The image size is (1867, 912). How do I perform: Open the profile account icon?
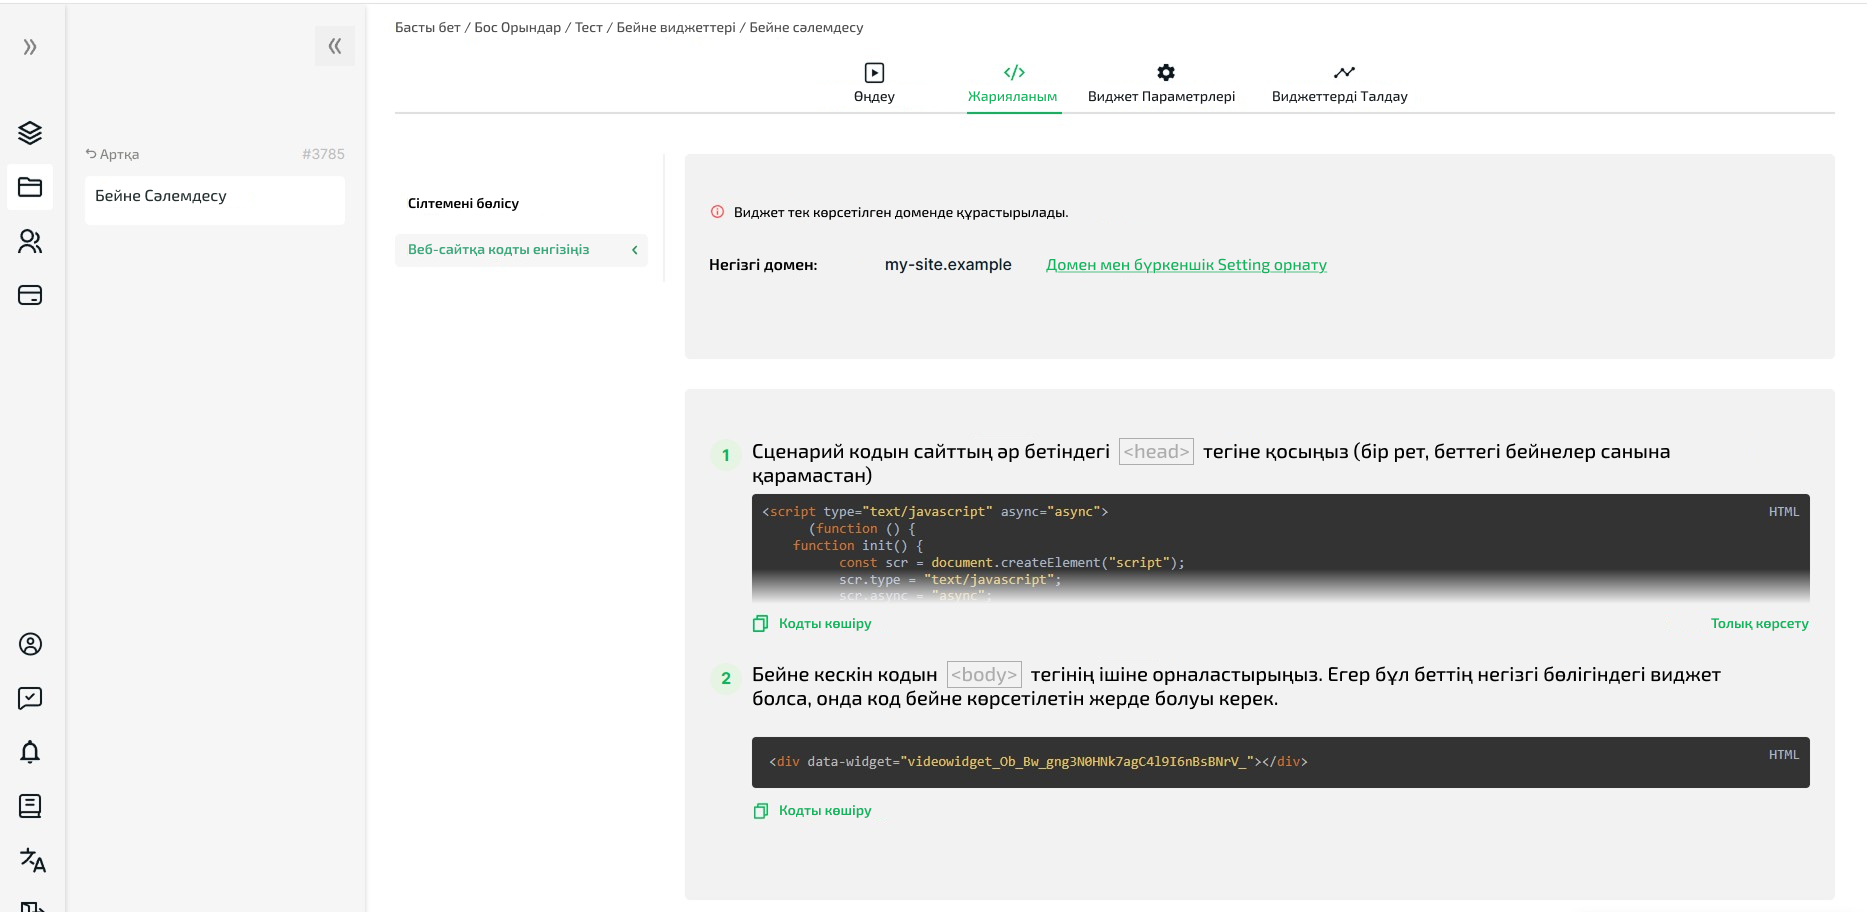(x=30, y=644)
